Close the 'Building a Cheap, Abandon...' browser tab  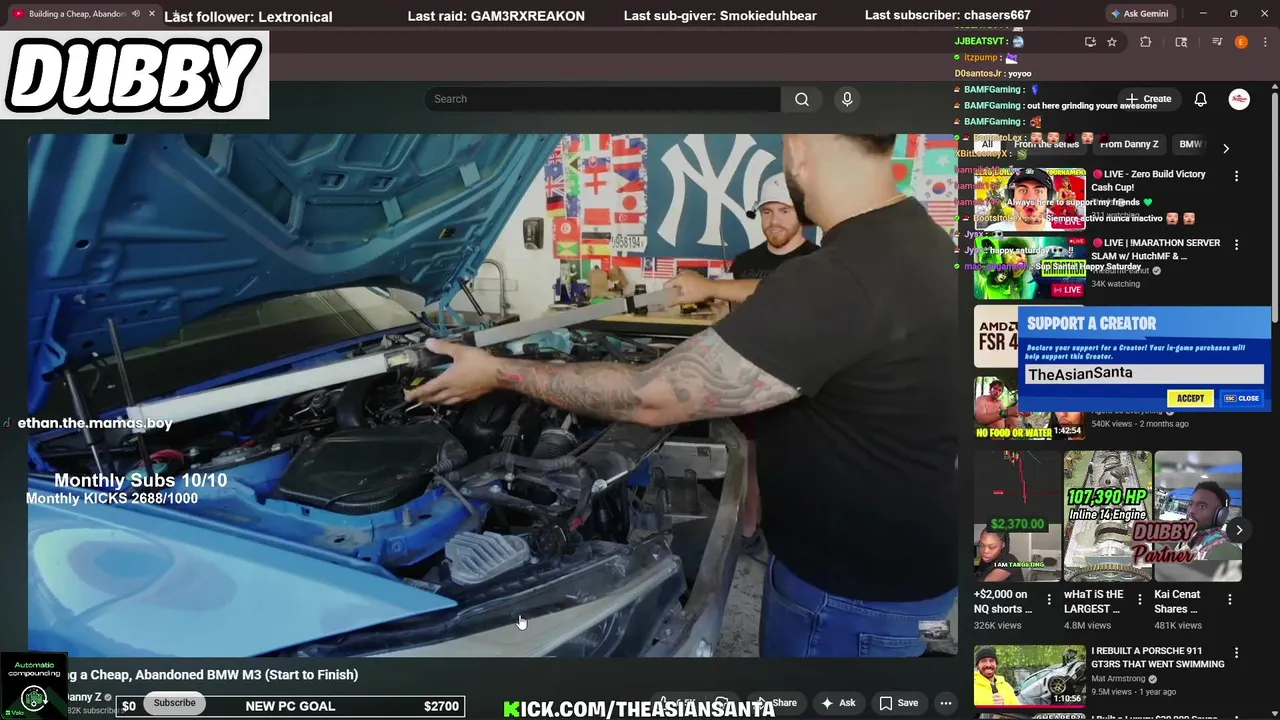tap(151, 14)
